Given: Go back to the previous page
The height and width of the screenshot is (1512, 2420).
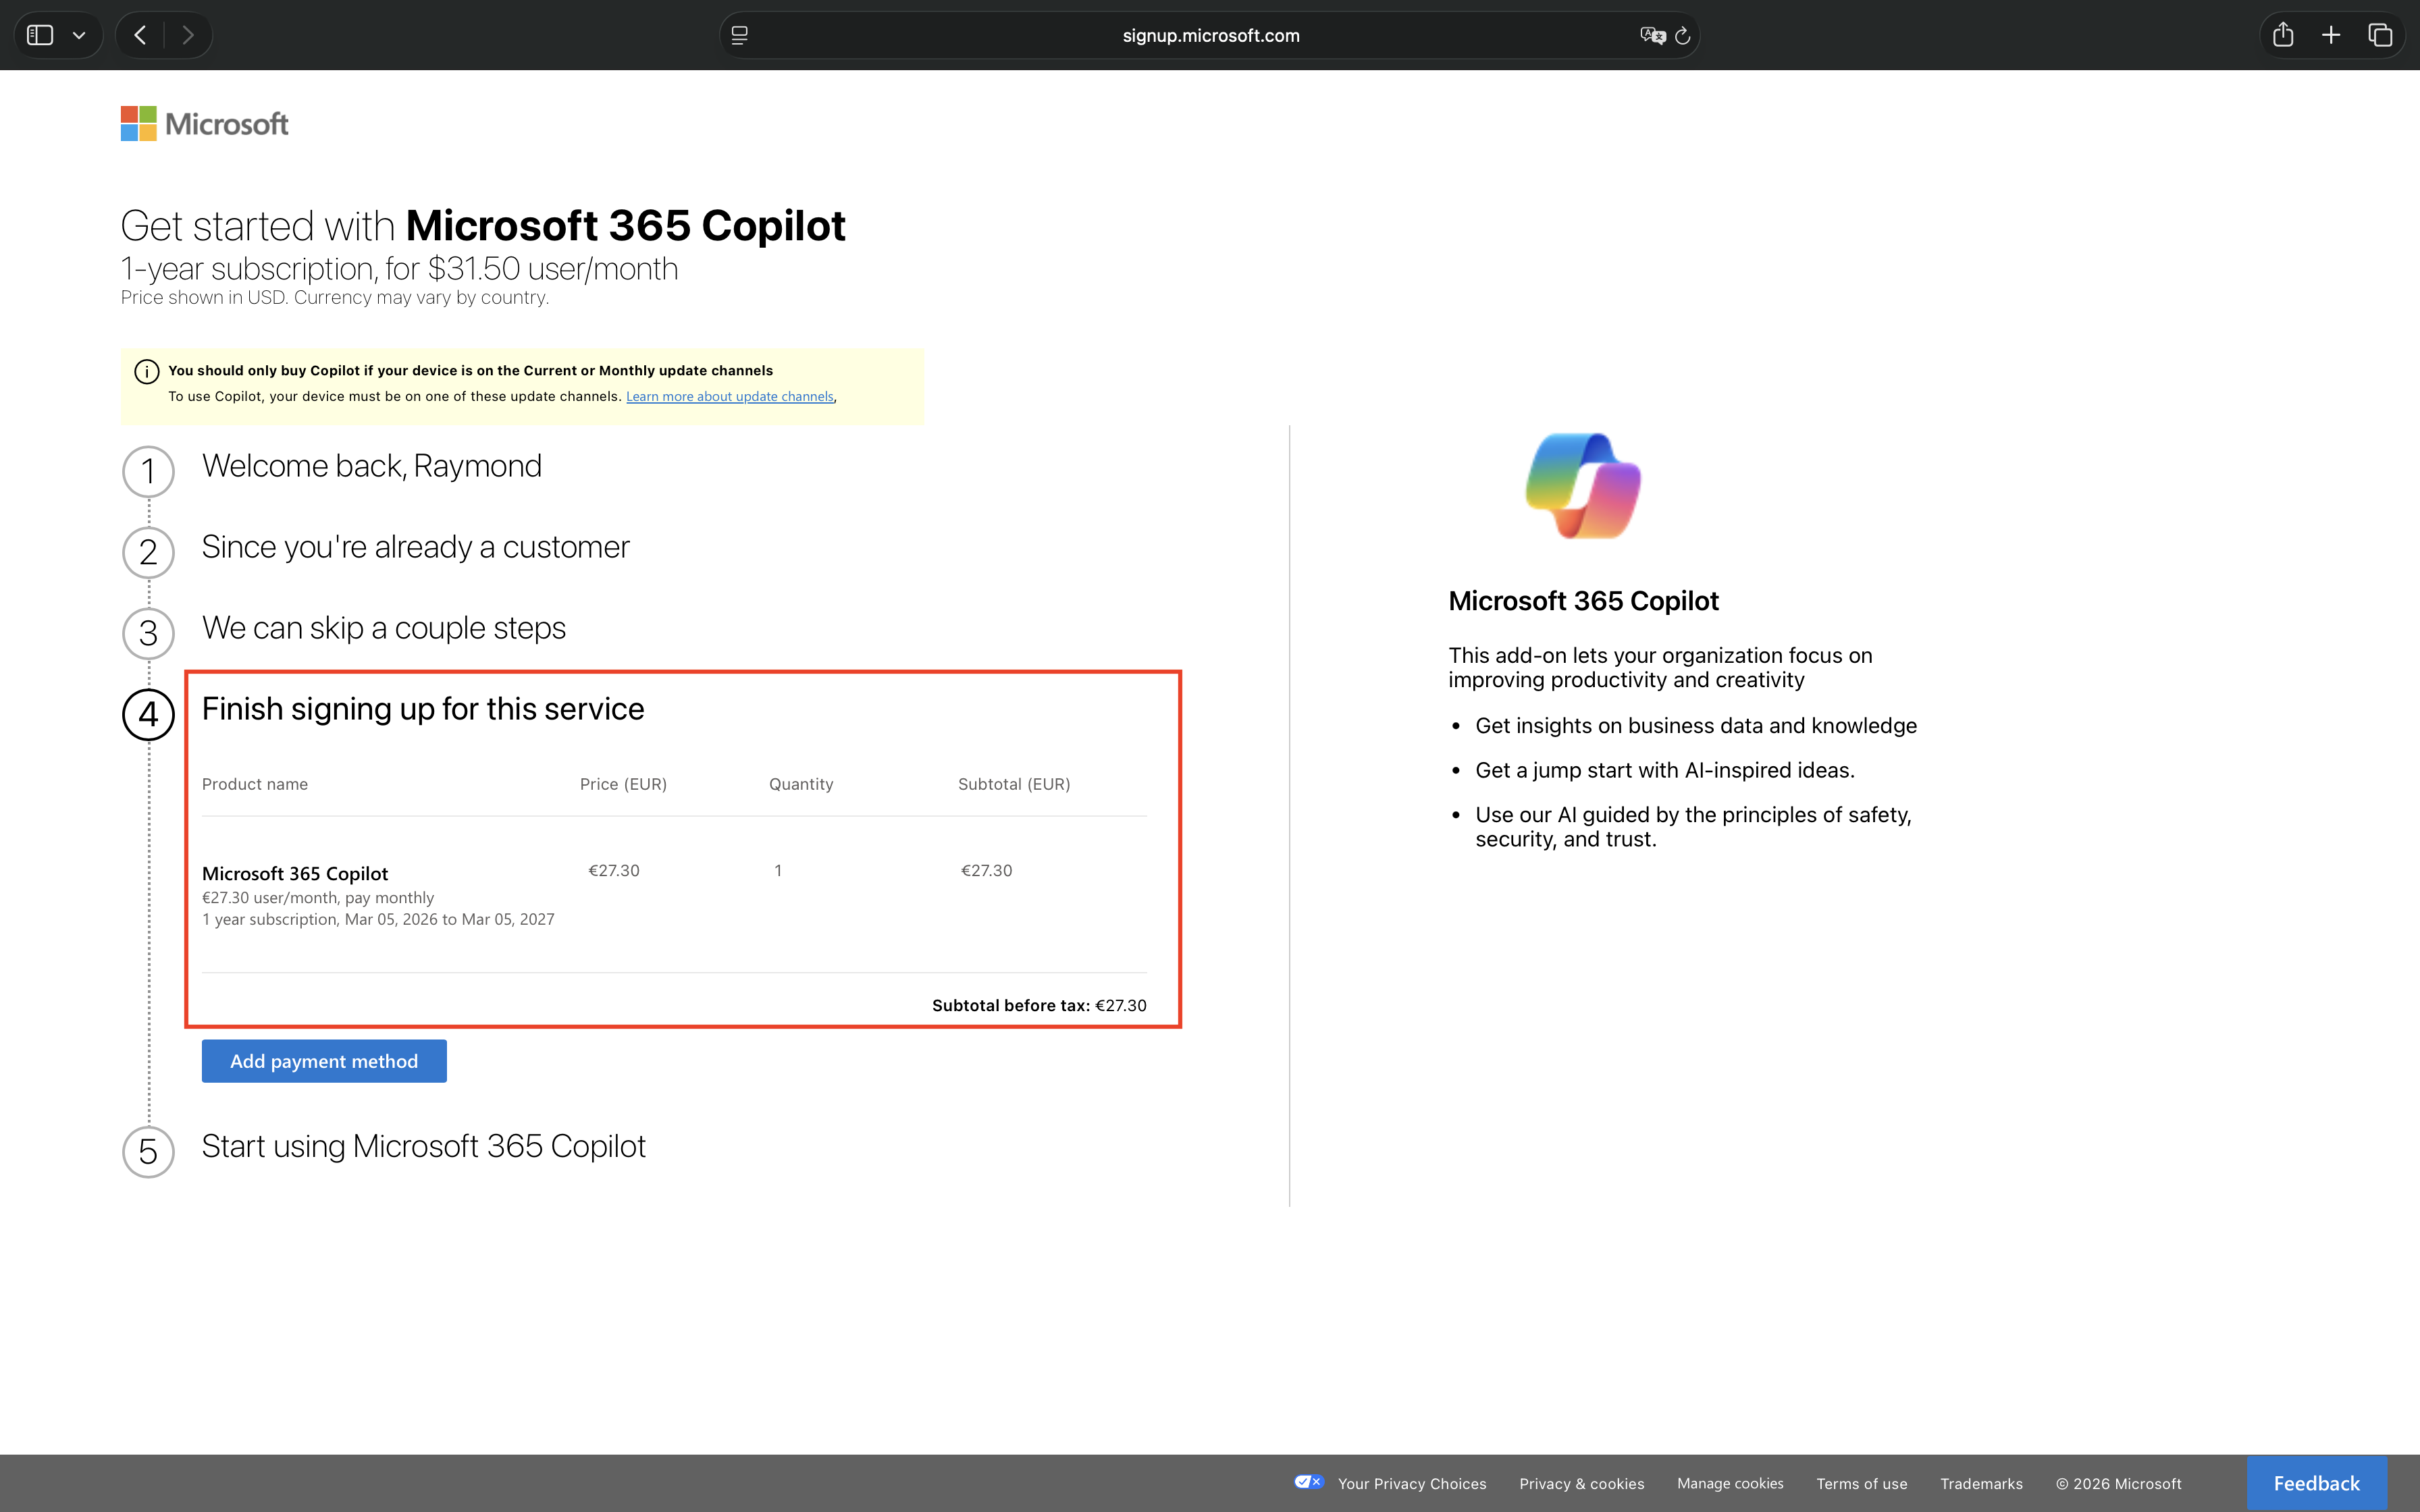Looking at the screenshot, I should [x=140, y=35].
